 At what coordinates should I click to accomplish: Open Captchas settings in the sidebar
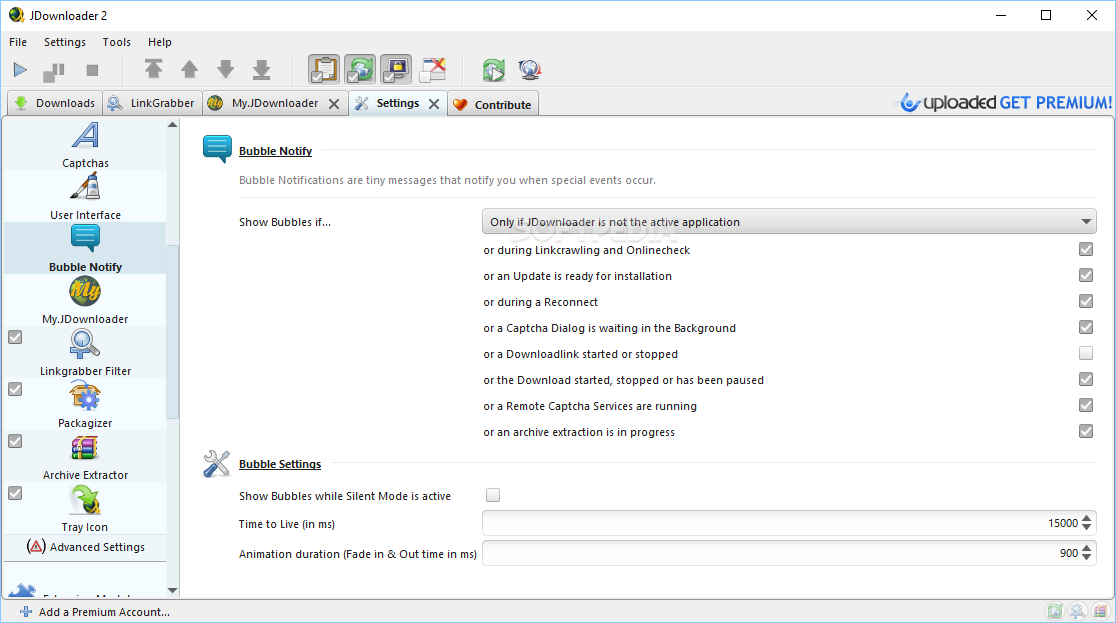point(85,145)
